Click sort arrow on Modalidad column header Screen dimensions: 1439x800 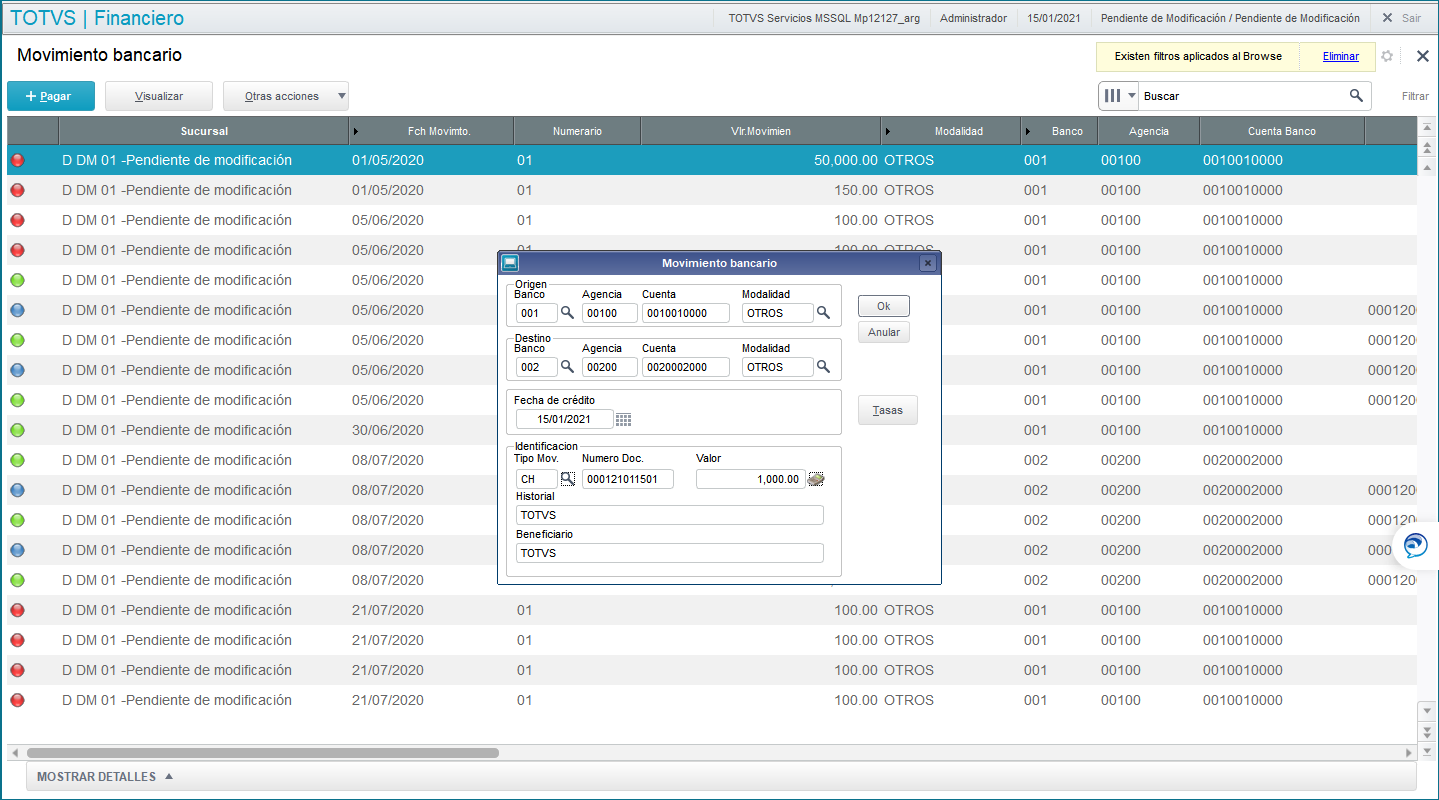pyautogui.click(x=887, y=131)
